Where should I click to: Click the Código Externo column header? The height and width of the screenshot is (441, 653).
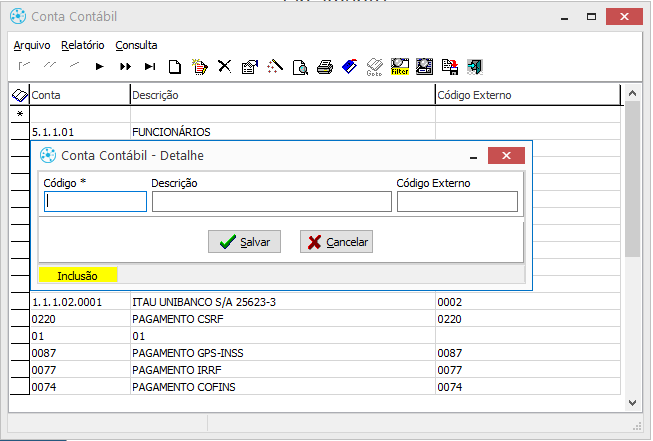point(528,95)
